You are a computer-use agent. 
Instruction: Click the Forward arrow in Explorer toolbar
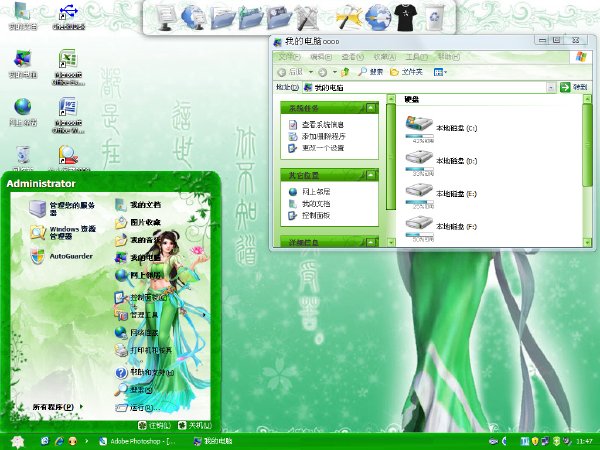(x=323, y=72)
